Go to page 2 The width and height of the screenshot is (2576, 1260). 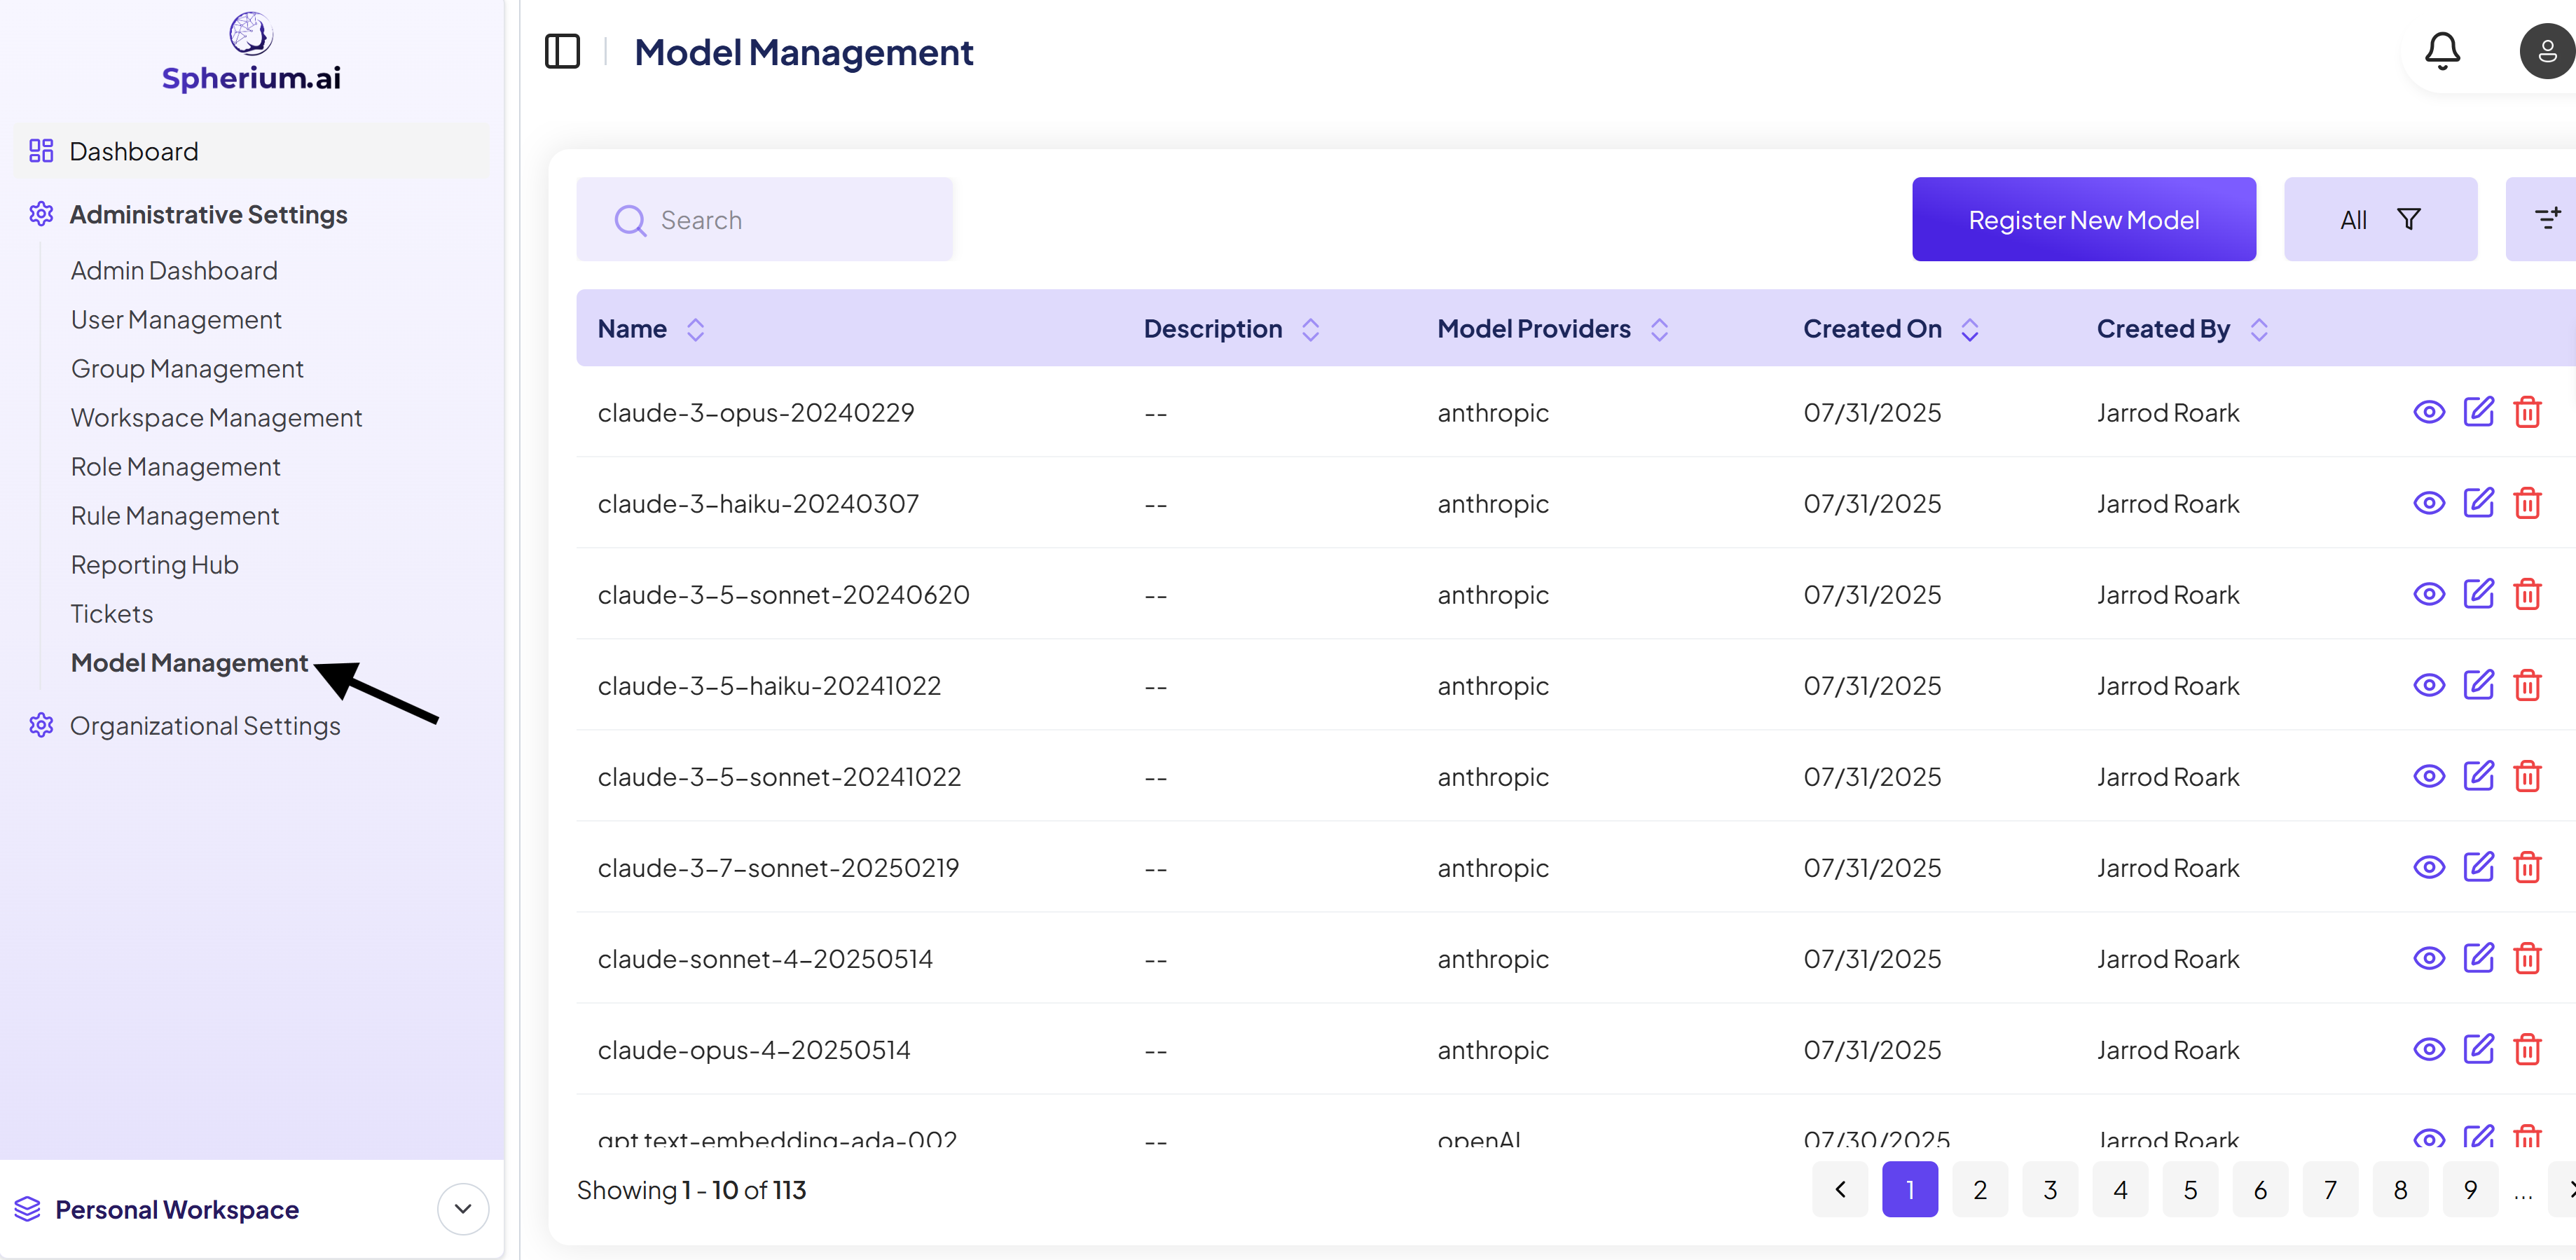pyautogui.click(x=1980, y=1189)
